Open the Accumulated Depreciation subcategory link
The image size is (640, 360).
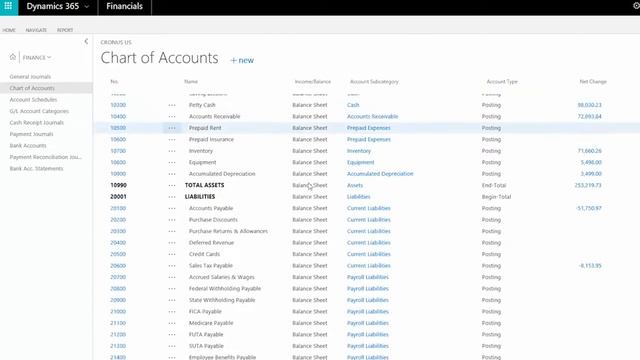[x=380, y=174]
